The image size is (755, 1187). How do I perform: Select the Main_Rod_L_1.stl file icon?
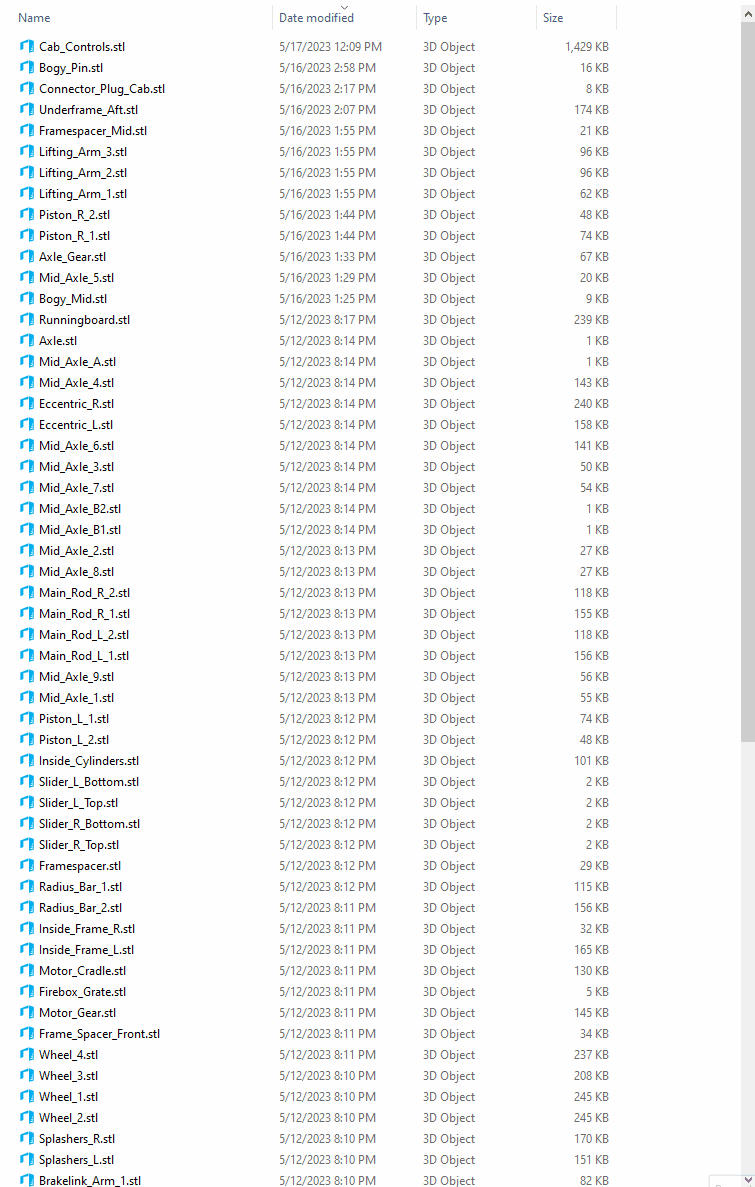click(x=27, y=656)
